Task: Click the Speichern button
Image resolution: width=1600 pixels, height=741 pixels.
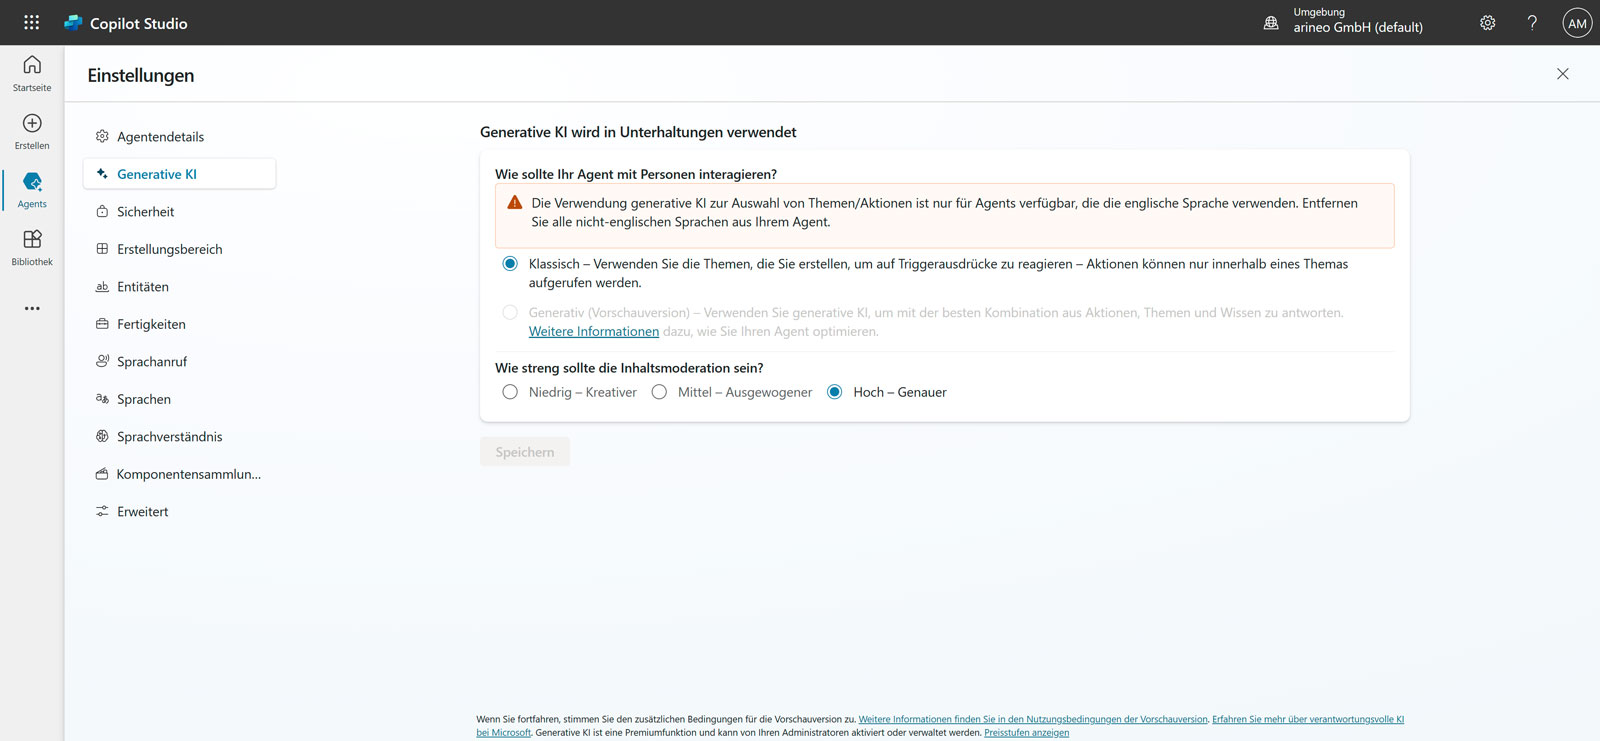Action: tap(525, 452)
